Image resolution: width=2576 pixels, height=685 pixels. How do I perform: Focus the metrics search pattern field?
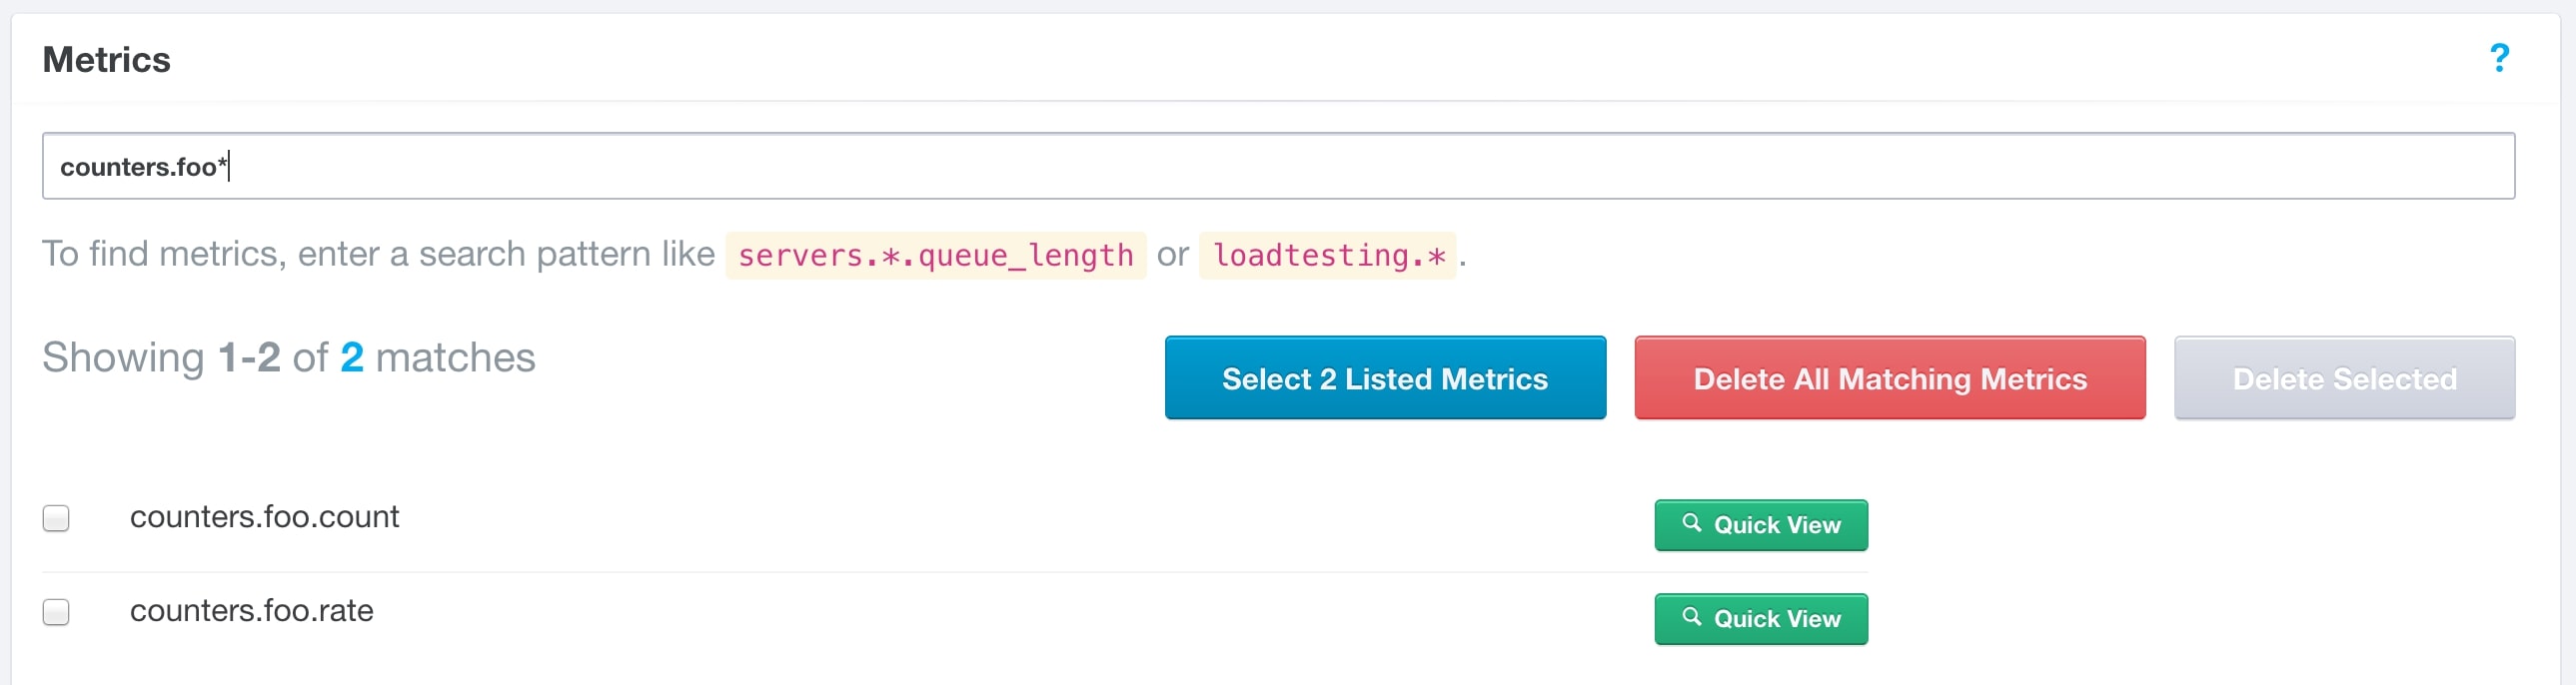point(1278,166)
